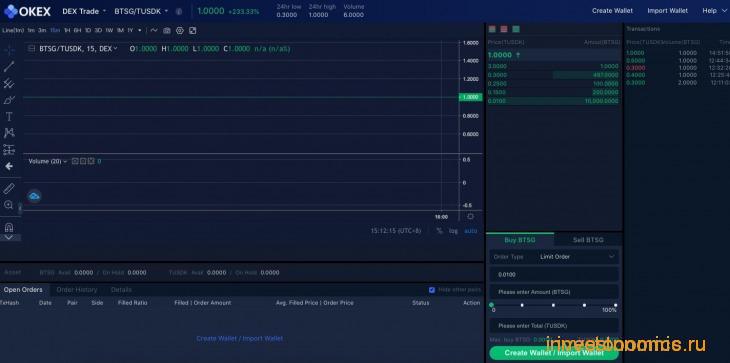Toggle fullscreen chart mode icon

(x=192, y=31)
